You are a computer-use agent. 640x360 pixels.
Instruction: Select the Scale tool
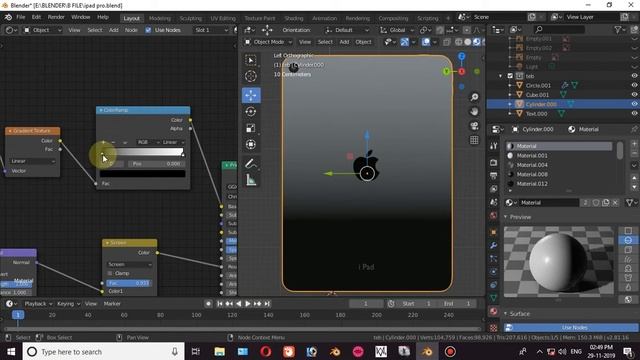(x=251, y=128)
